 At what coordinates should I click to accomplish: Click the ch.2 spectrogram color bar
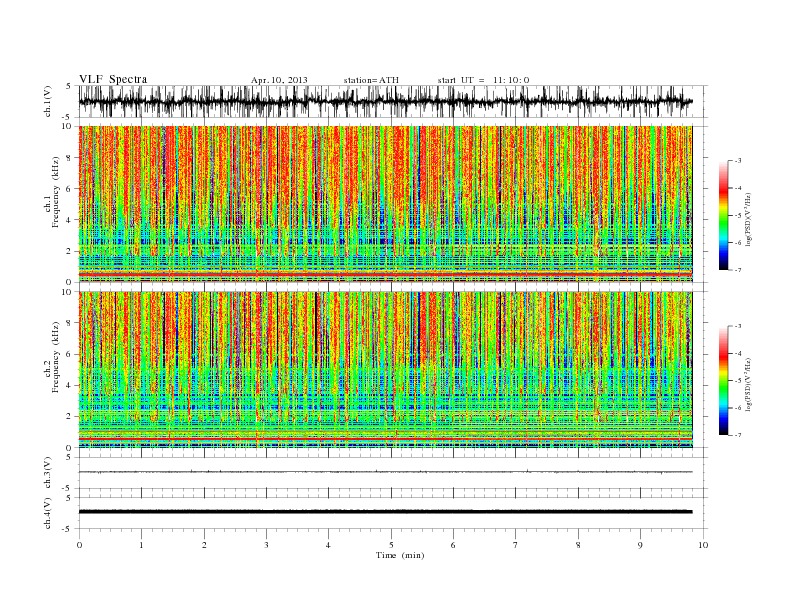click(723, 381)
